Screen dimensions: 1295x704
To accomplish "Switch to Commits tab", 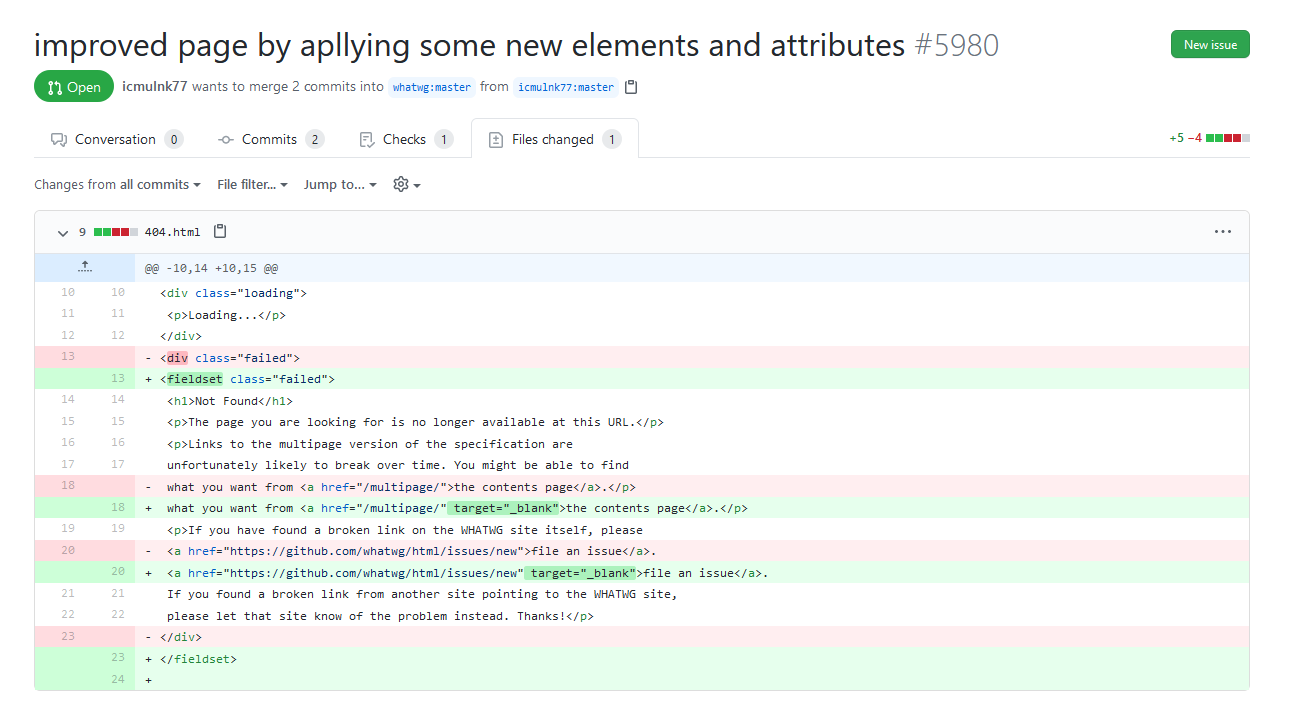I will pos(271,139).
